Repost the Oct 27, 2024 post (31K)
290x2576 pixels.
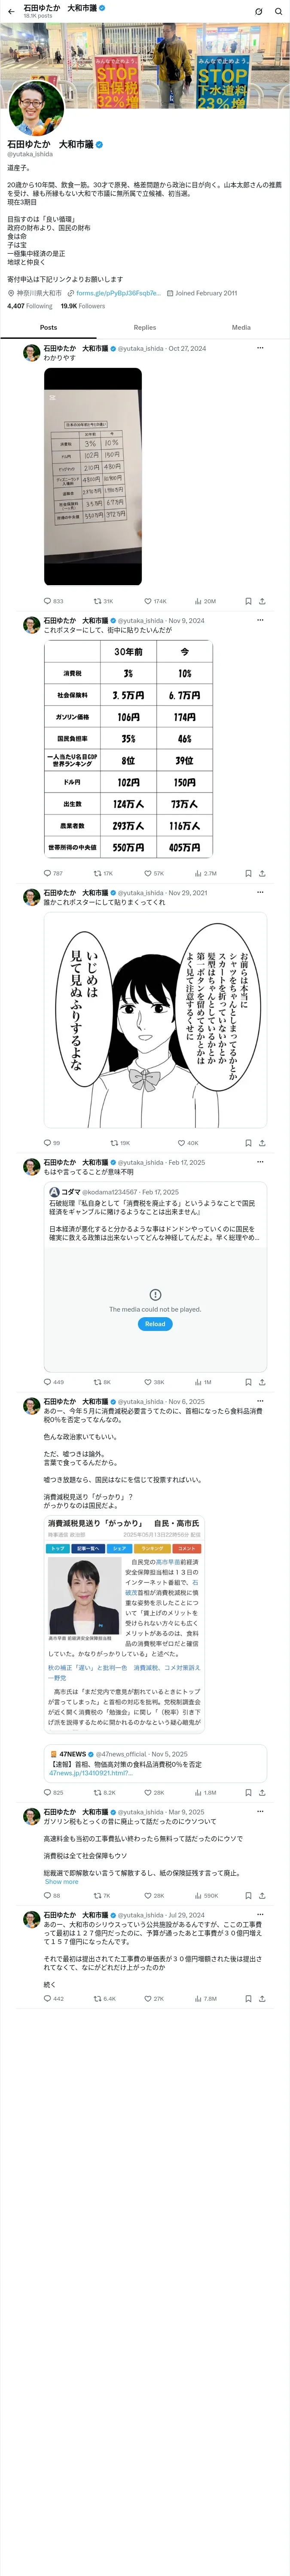[103, 601]
